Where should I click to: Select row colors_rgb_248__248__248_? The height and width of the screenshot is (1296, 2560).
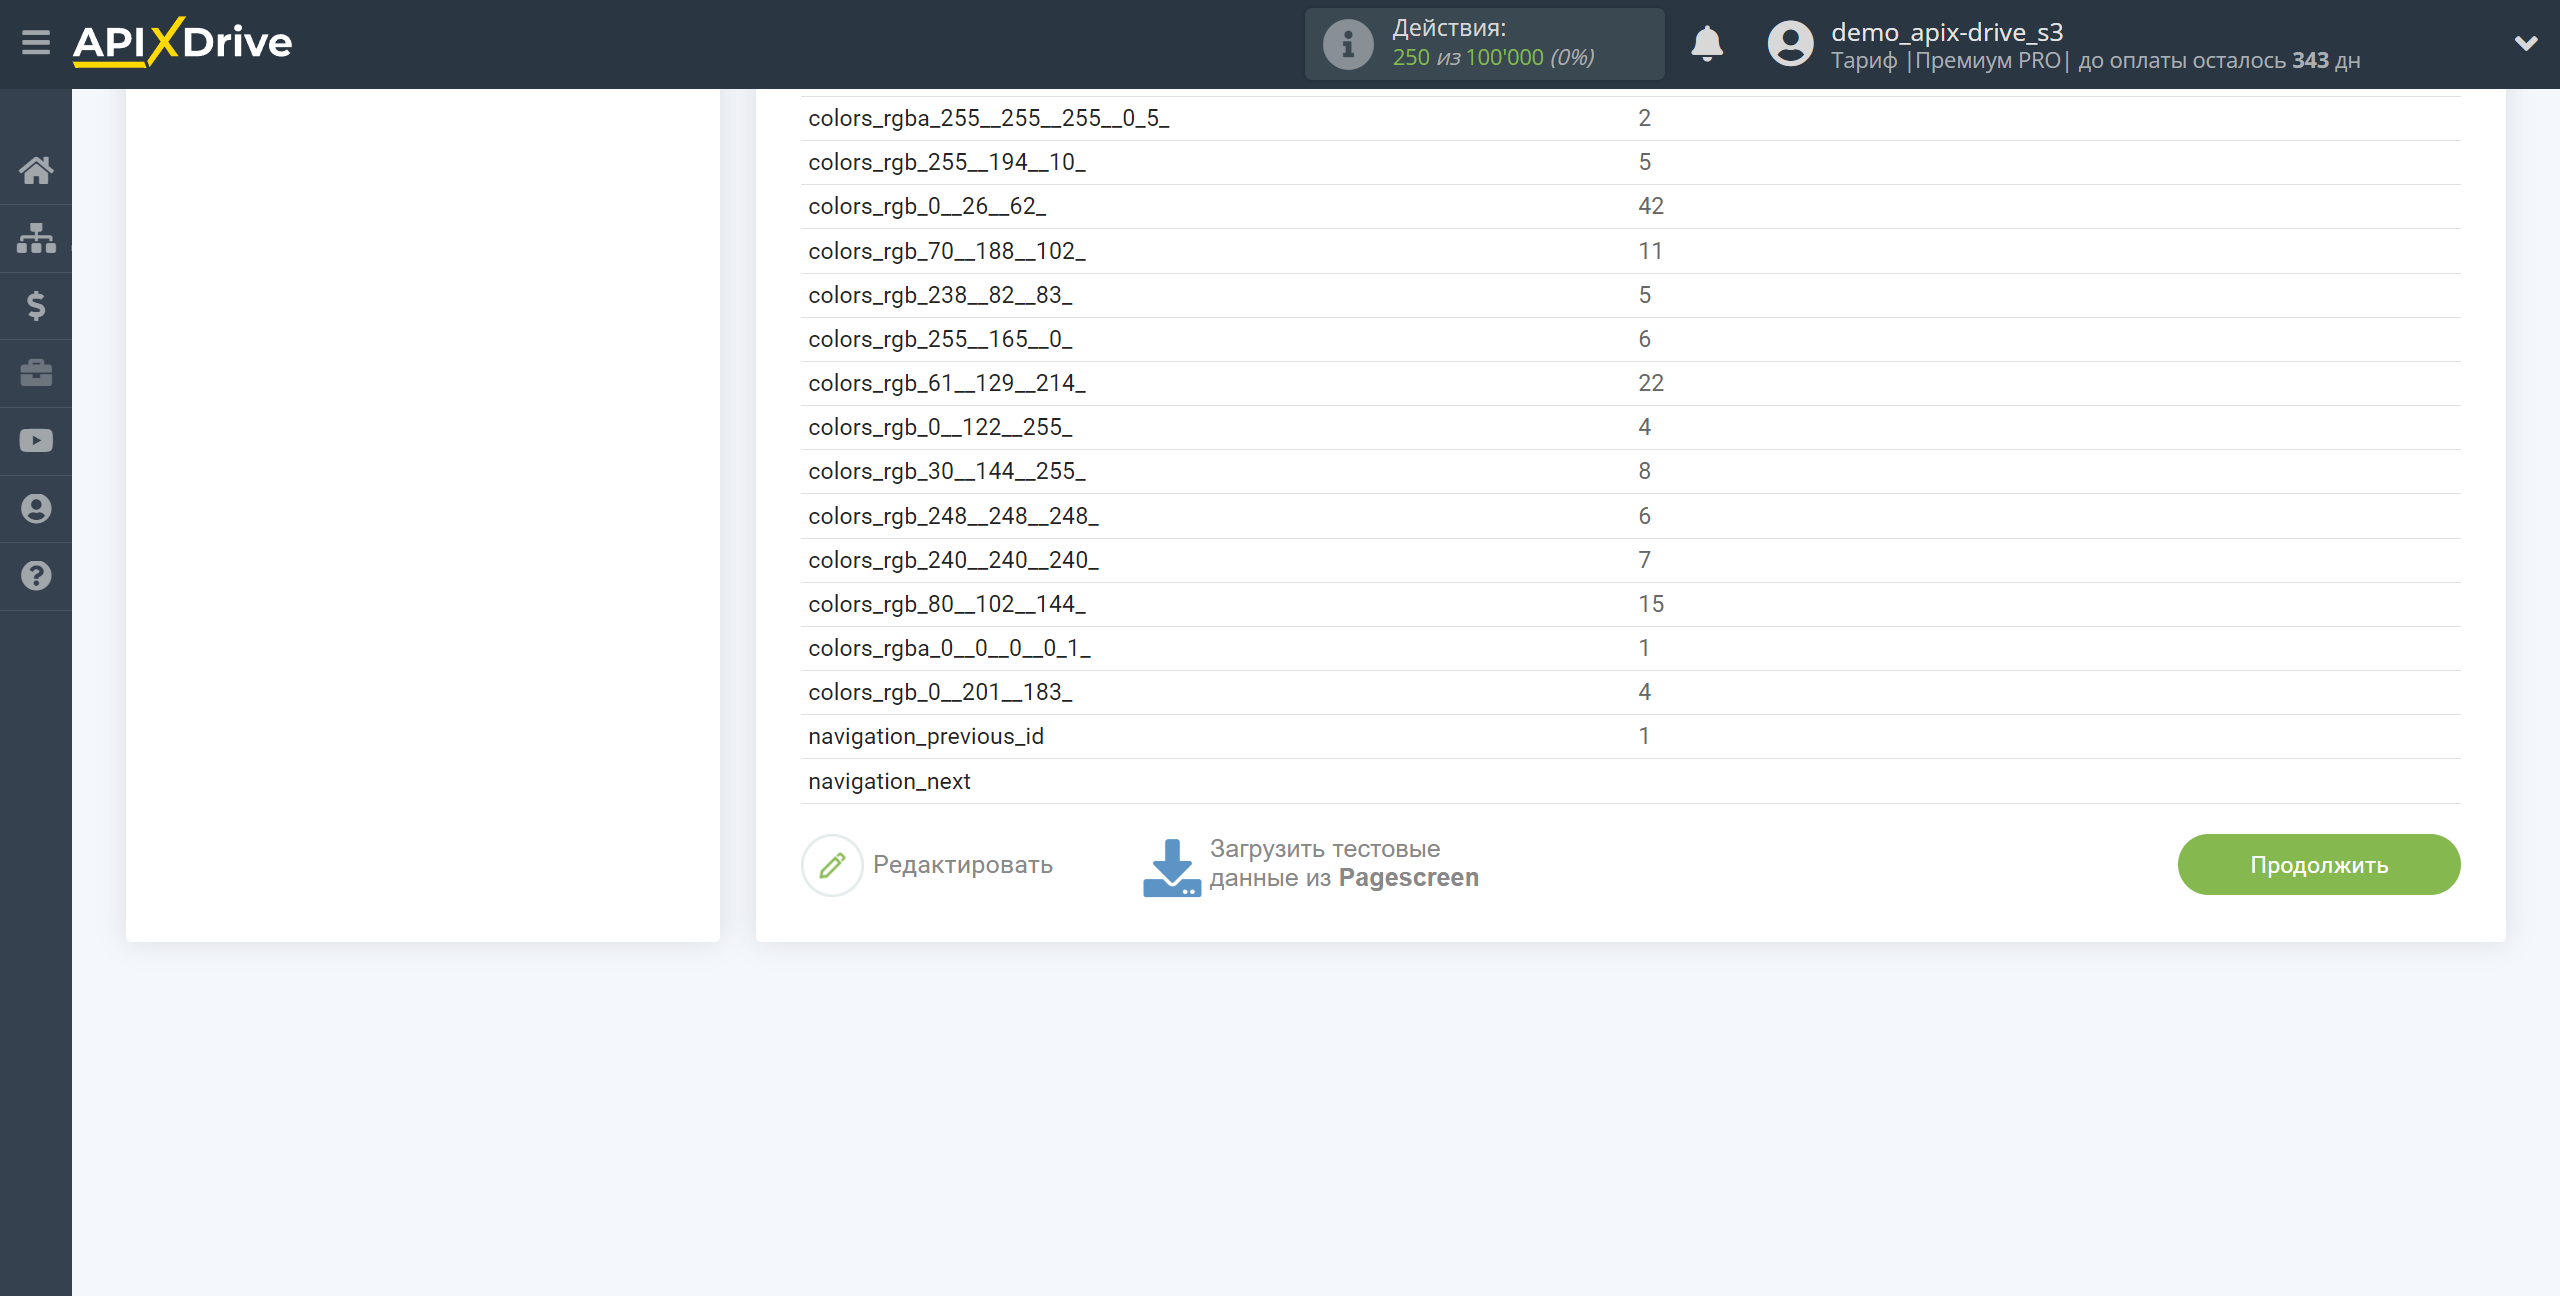(x=1630, y=516)
